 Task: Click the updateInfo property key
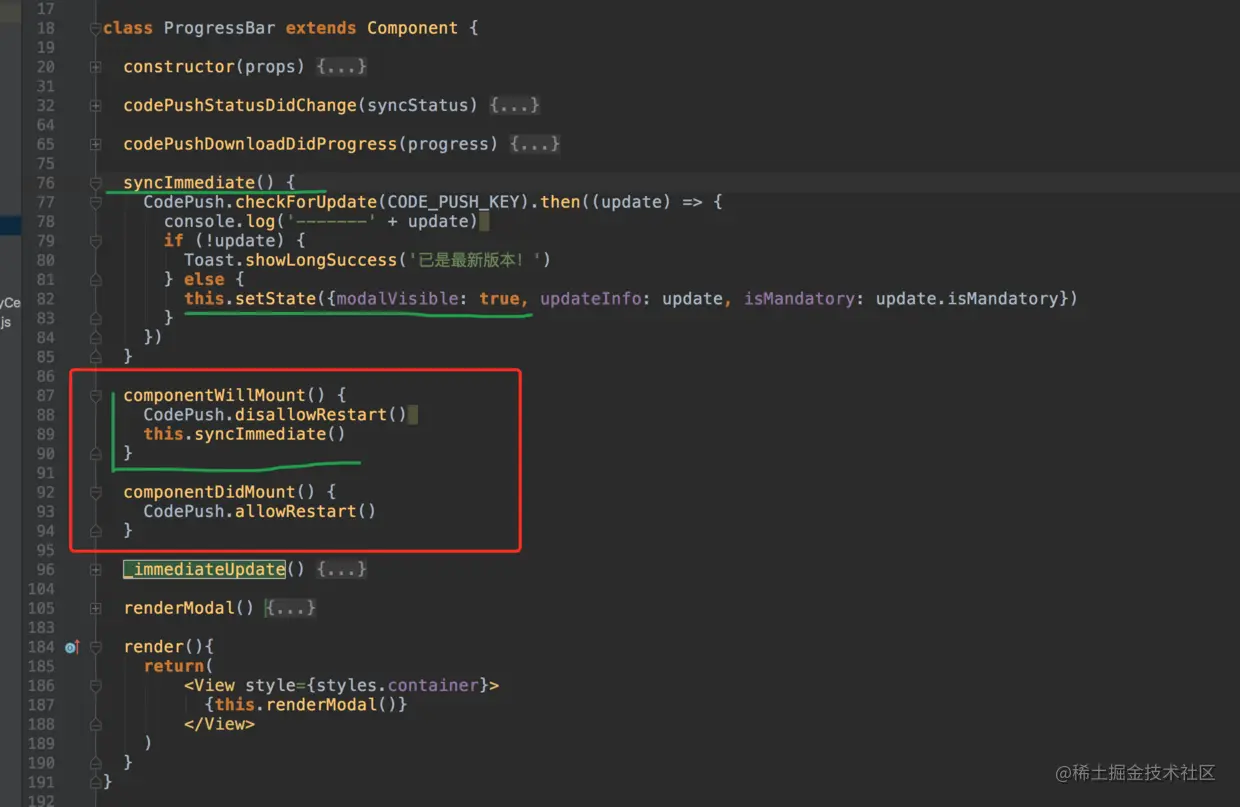(590, 299)
